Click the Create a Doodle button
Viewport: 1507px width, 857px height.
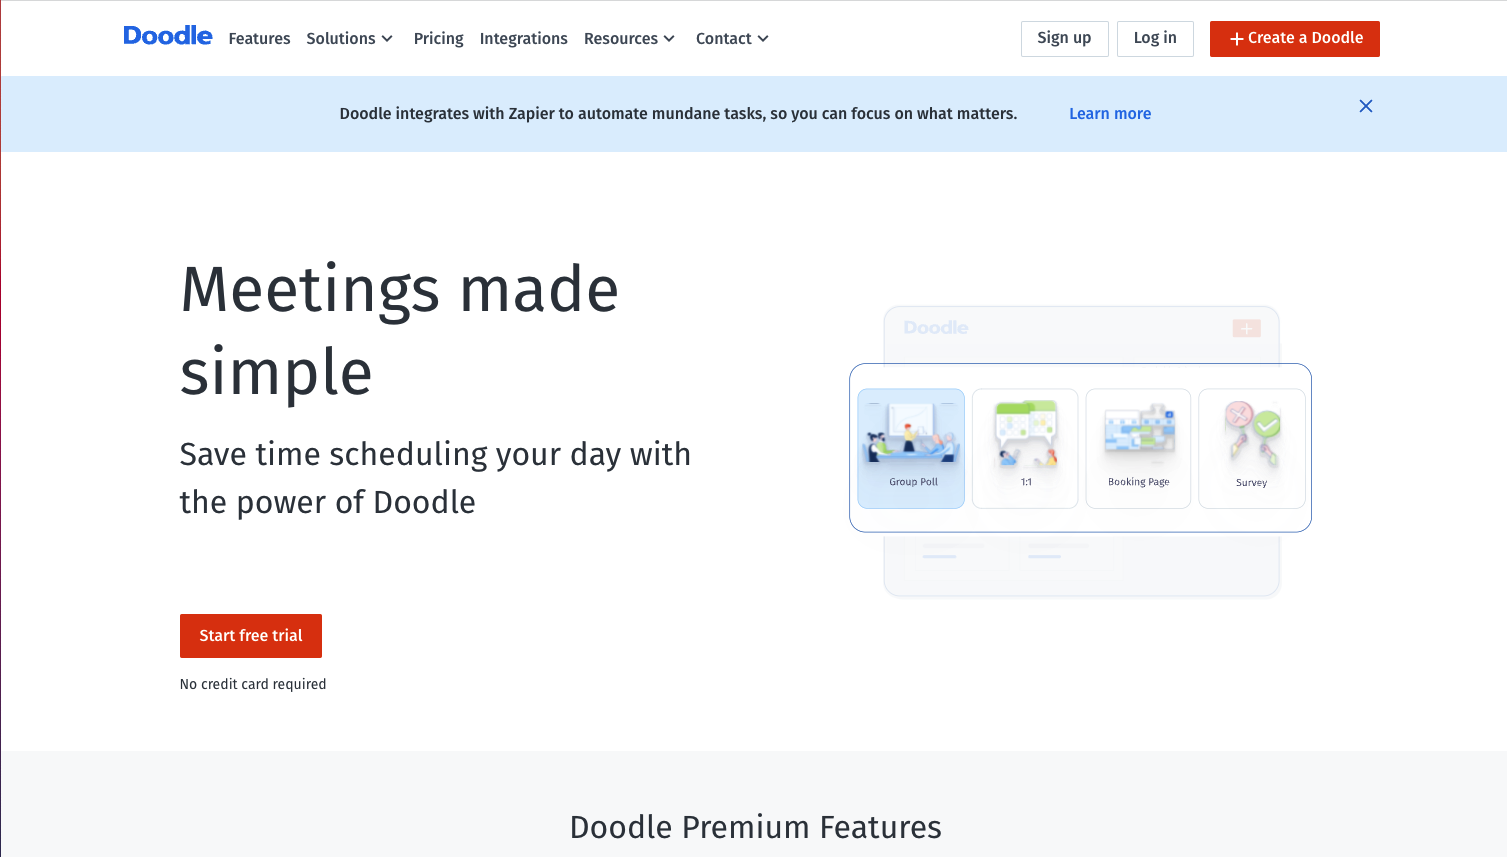(x=1295, y=38)
